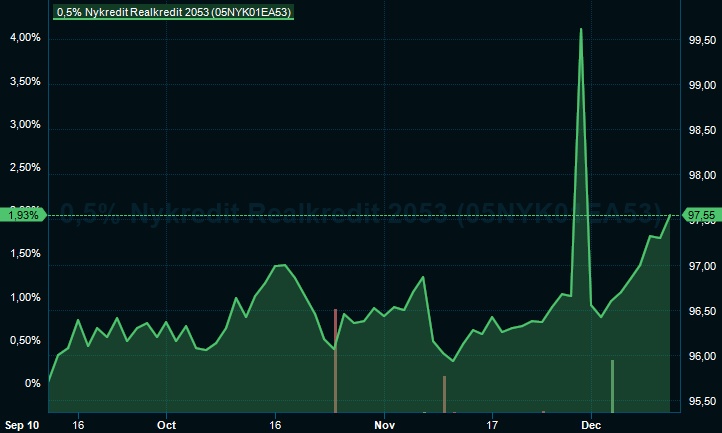Click the 98,00 label on the price axis

coord(701,176)
